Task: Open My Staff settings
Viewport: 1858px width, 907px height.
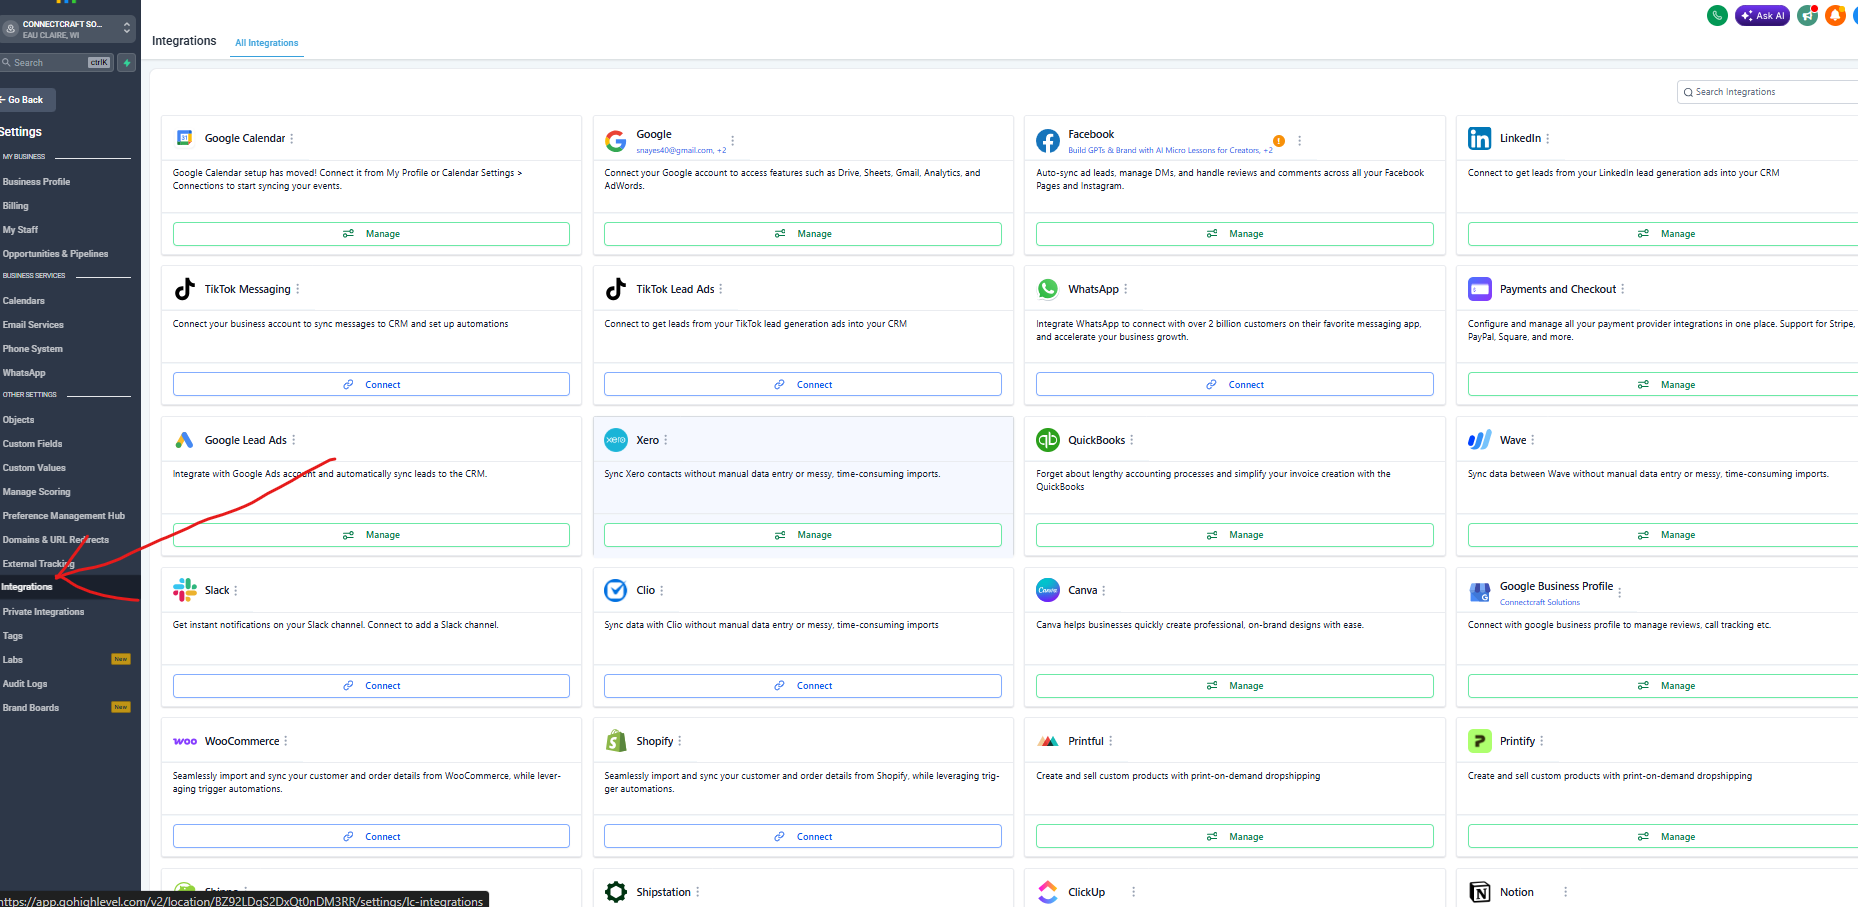Action: coord(20,230)
